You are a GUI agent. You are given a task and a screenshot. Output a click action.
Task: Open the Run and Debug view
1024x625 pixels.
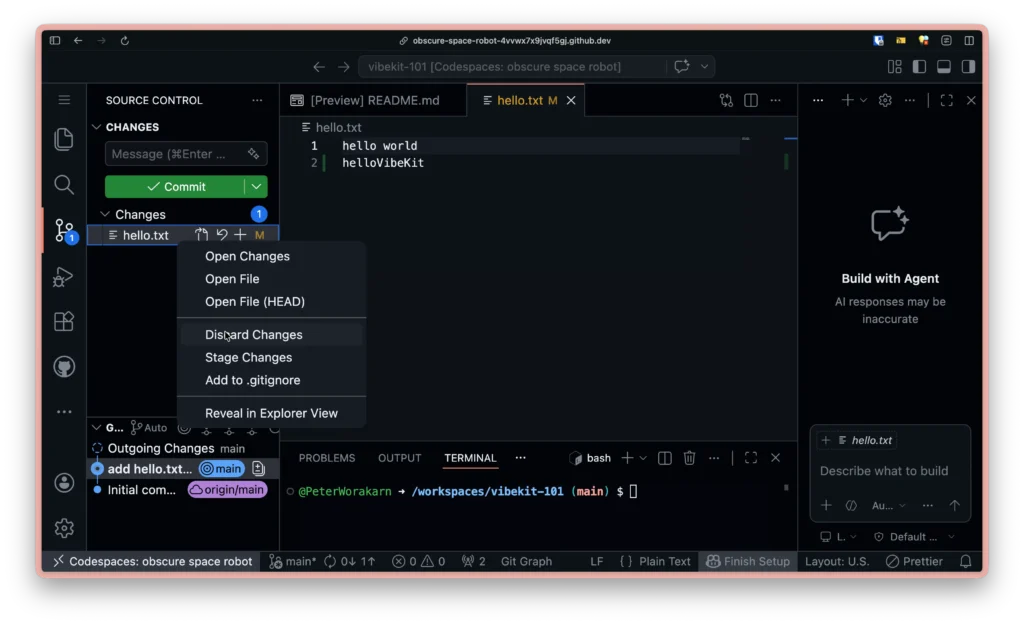coord(63,277)
